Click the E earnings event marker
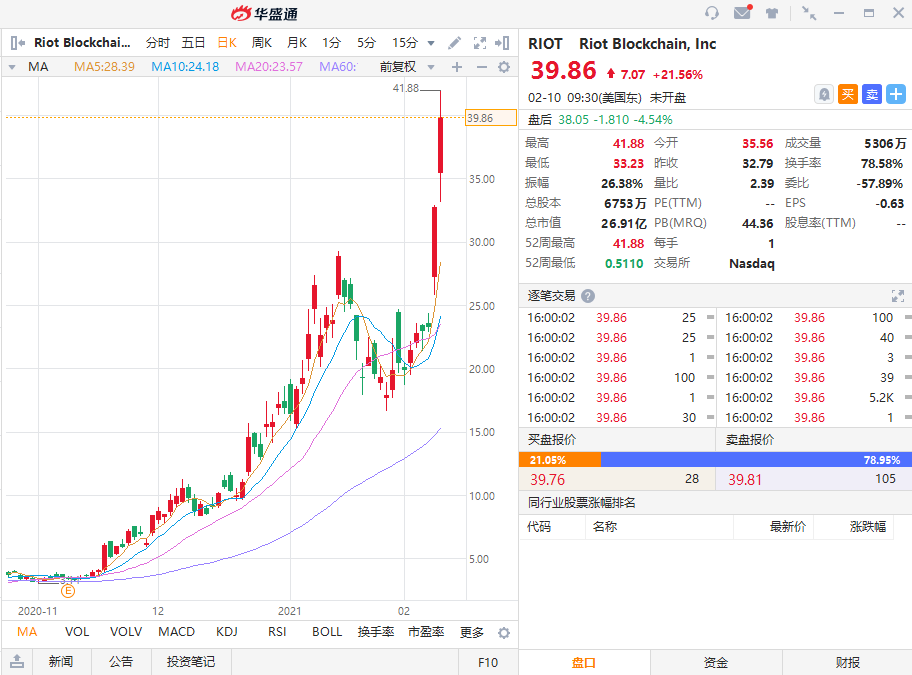Screen dimensions: 912x675 tap(68, 591)
